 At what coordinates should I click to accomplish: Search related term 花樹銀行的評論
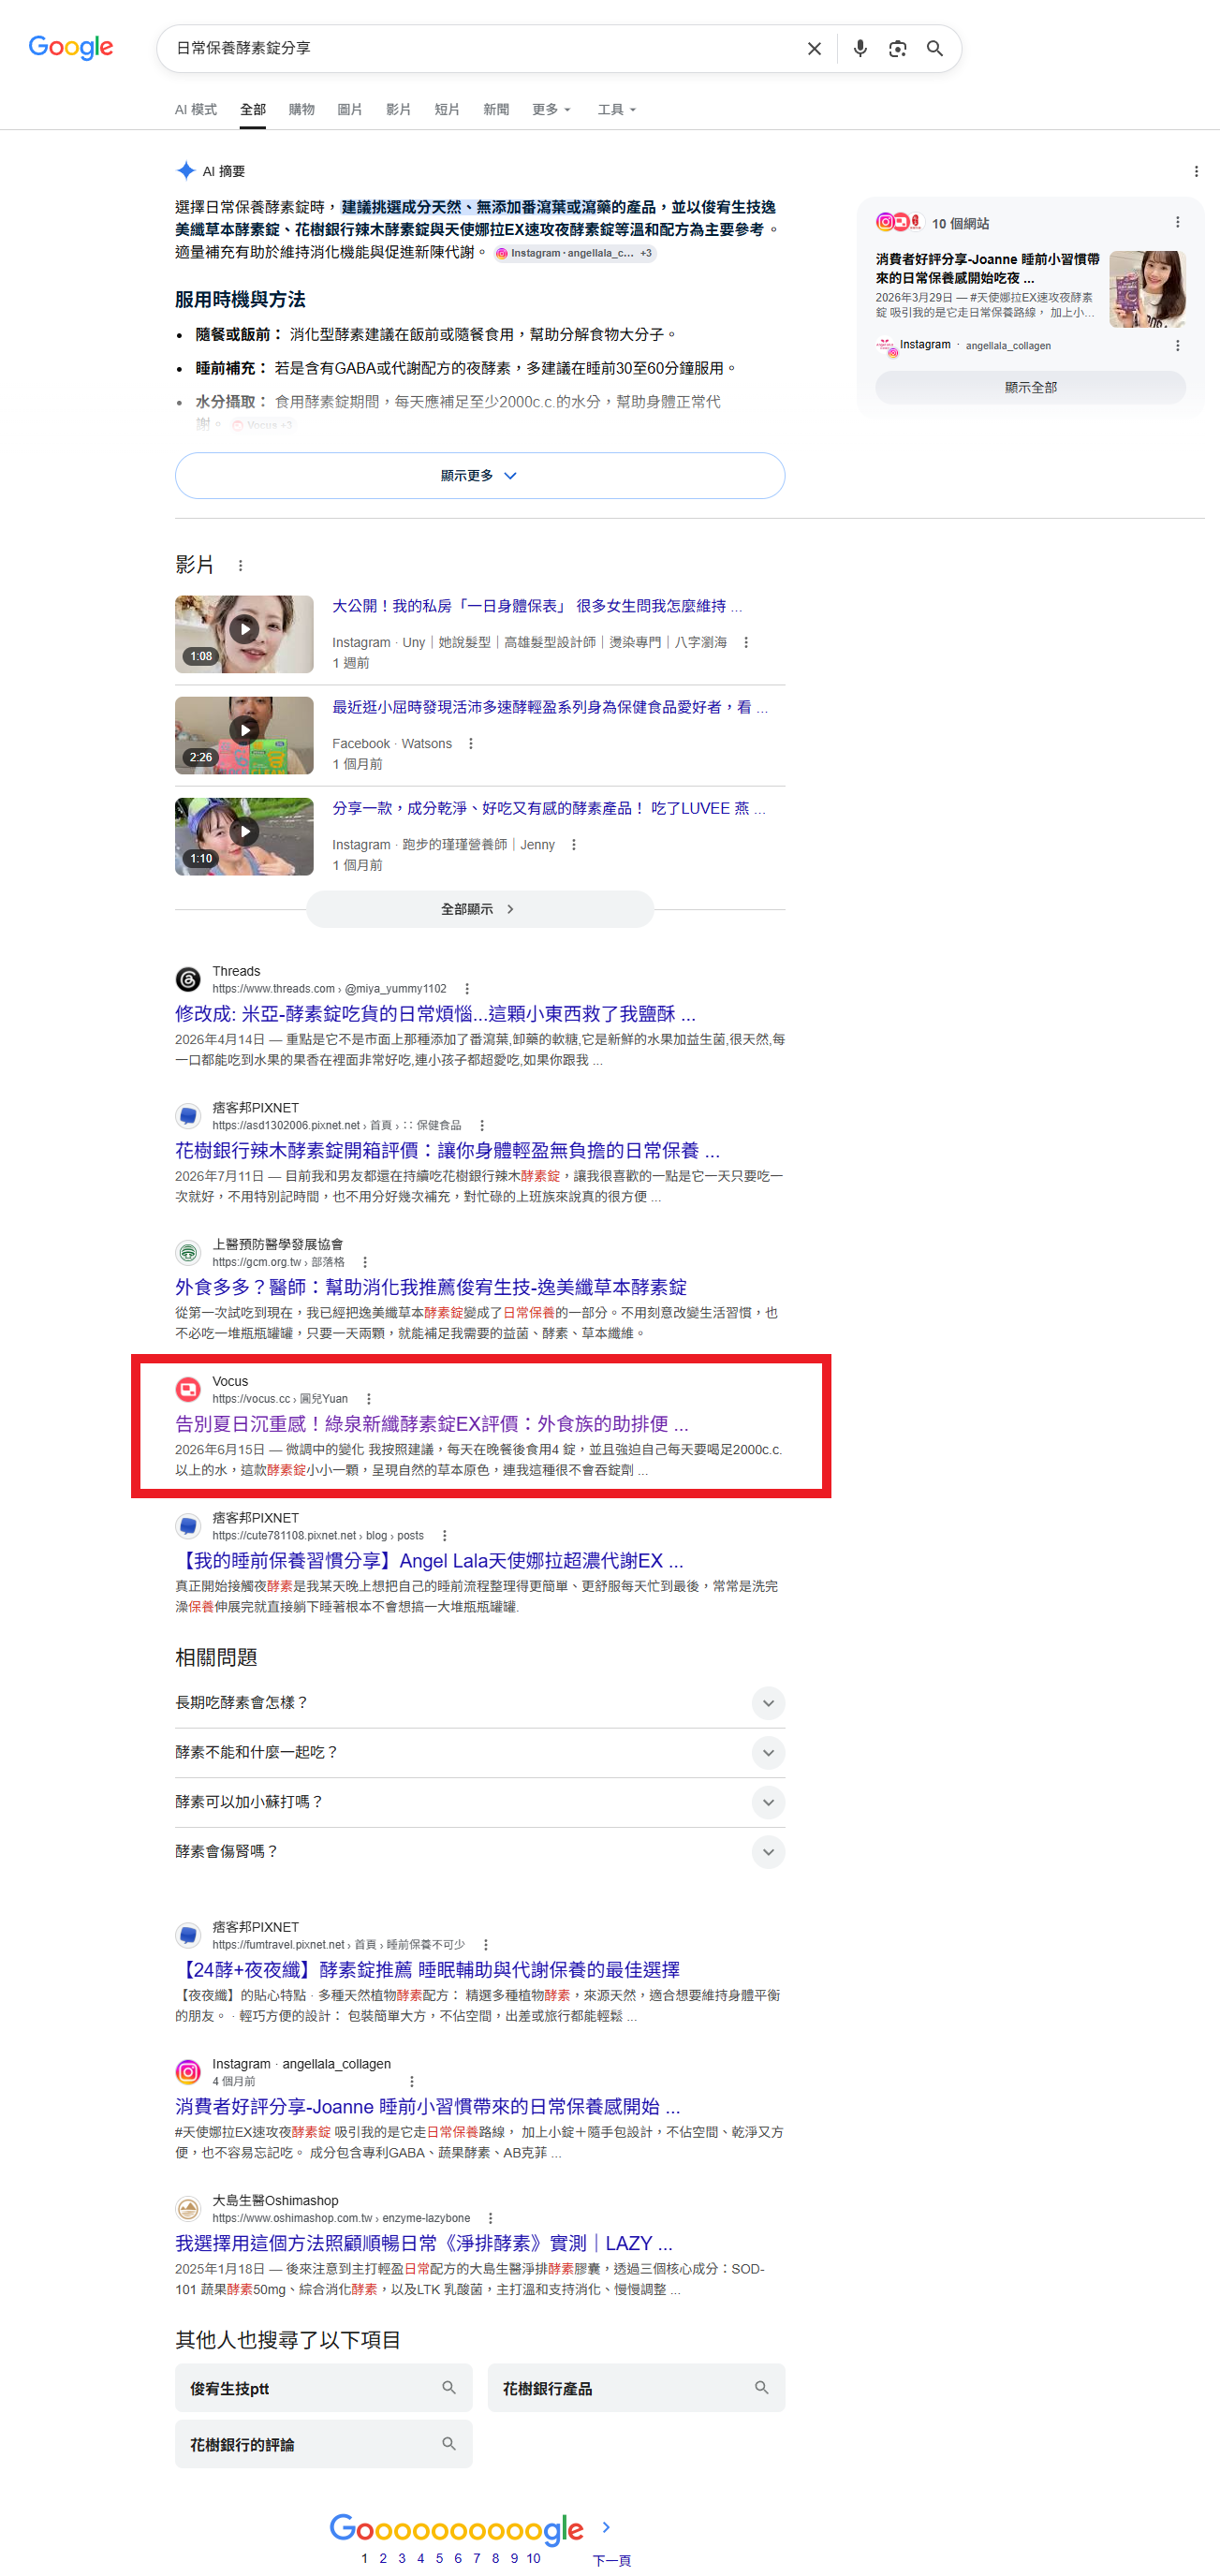(x=324, y=2444)
